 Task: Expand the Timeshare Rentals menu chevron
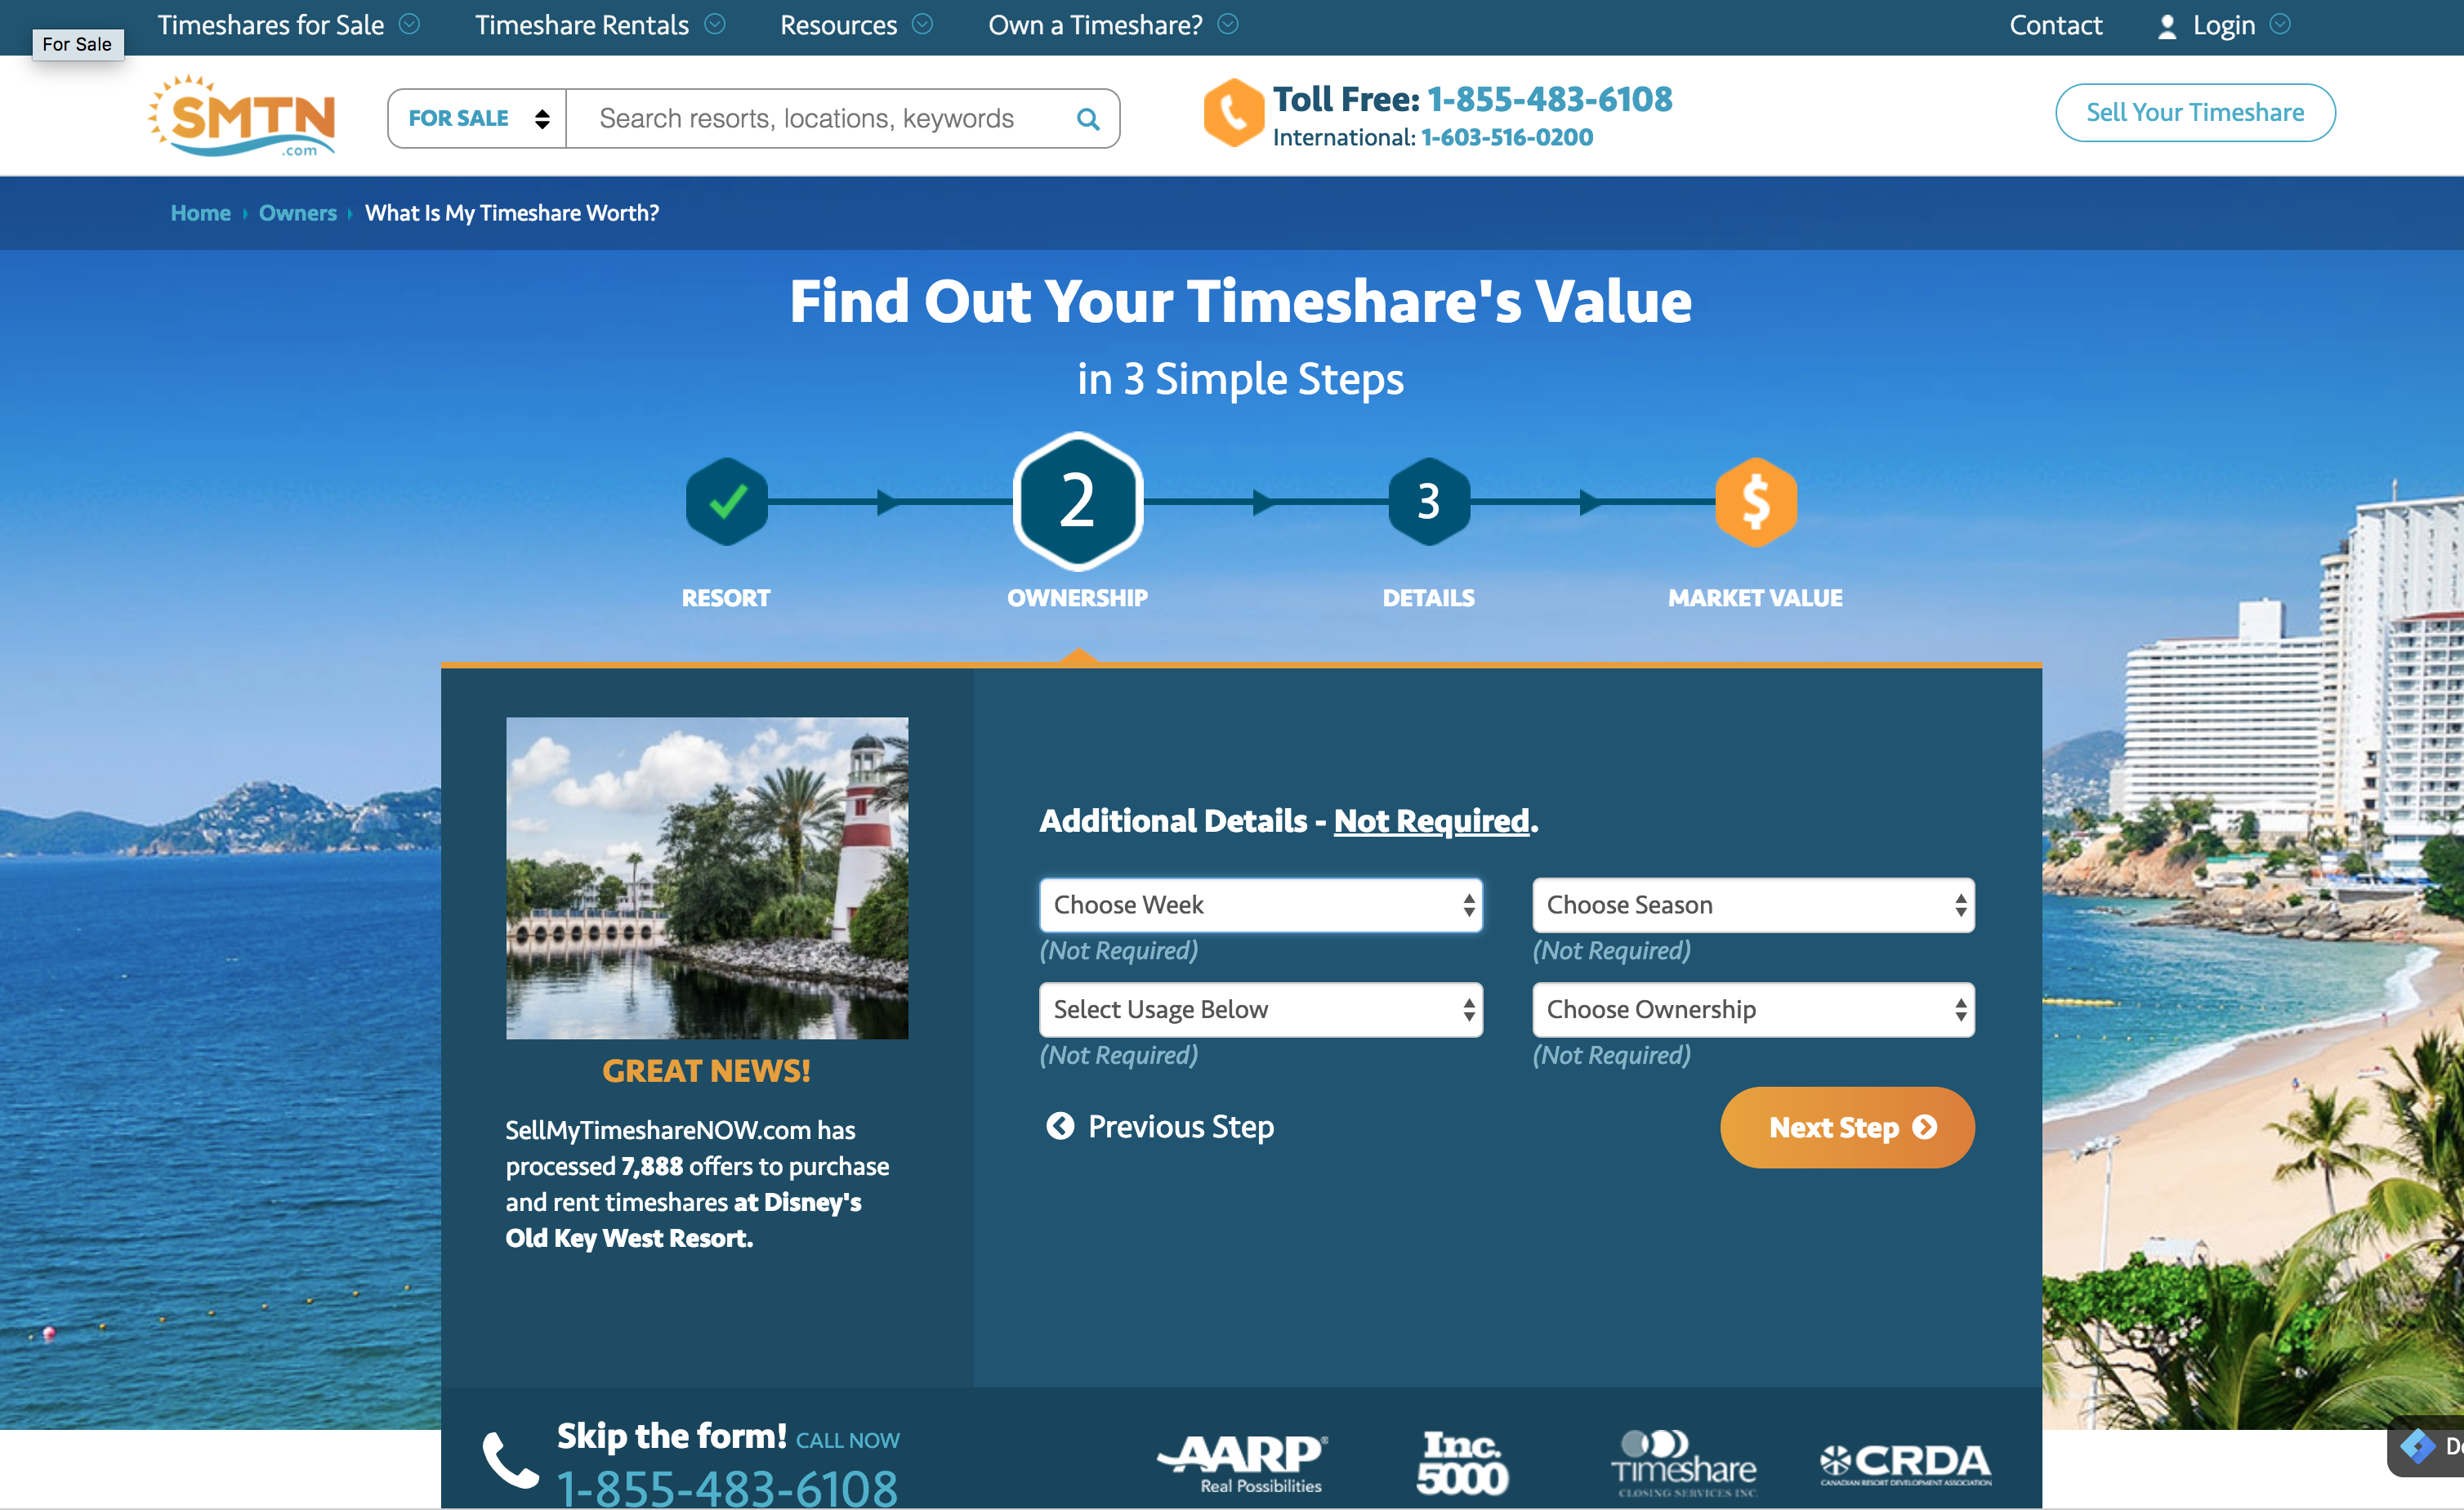715,24
